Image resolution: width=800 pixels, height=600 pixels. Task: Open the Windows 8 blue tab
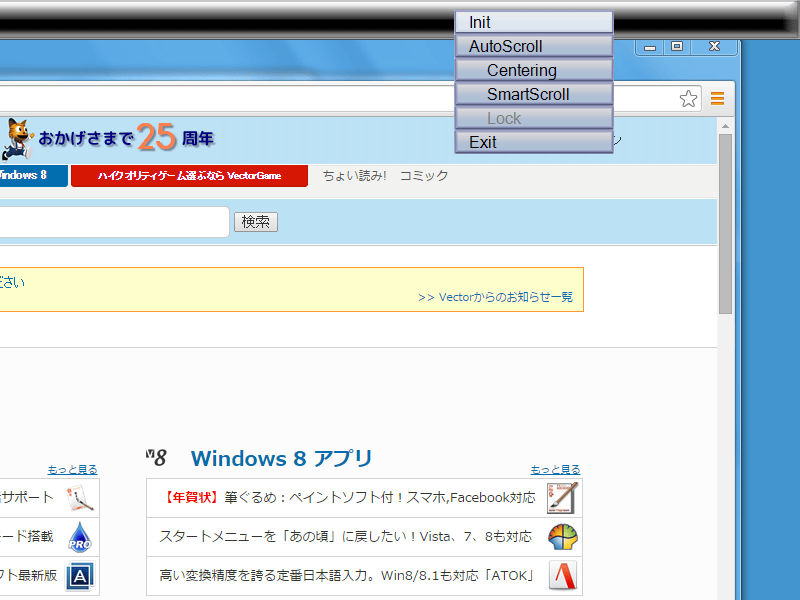pyautogui.click(x=33, y=176)
